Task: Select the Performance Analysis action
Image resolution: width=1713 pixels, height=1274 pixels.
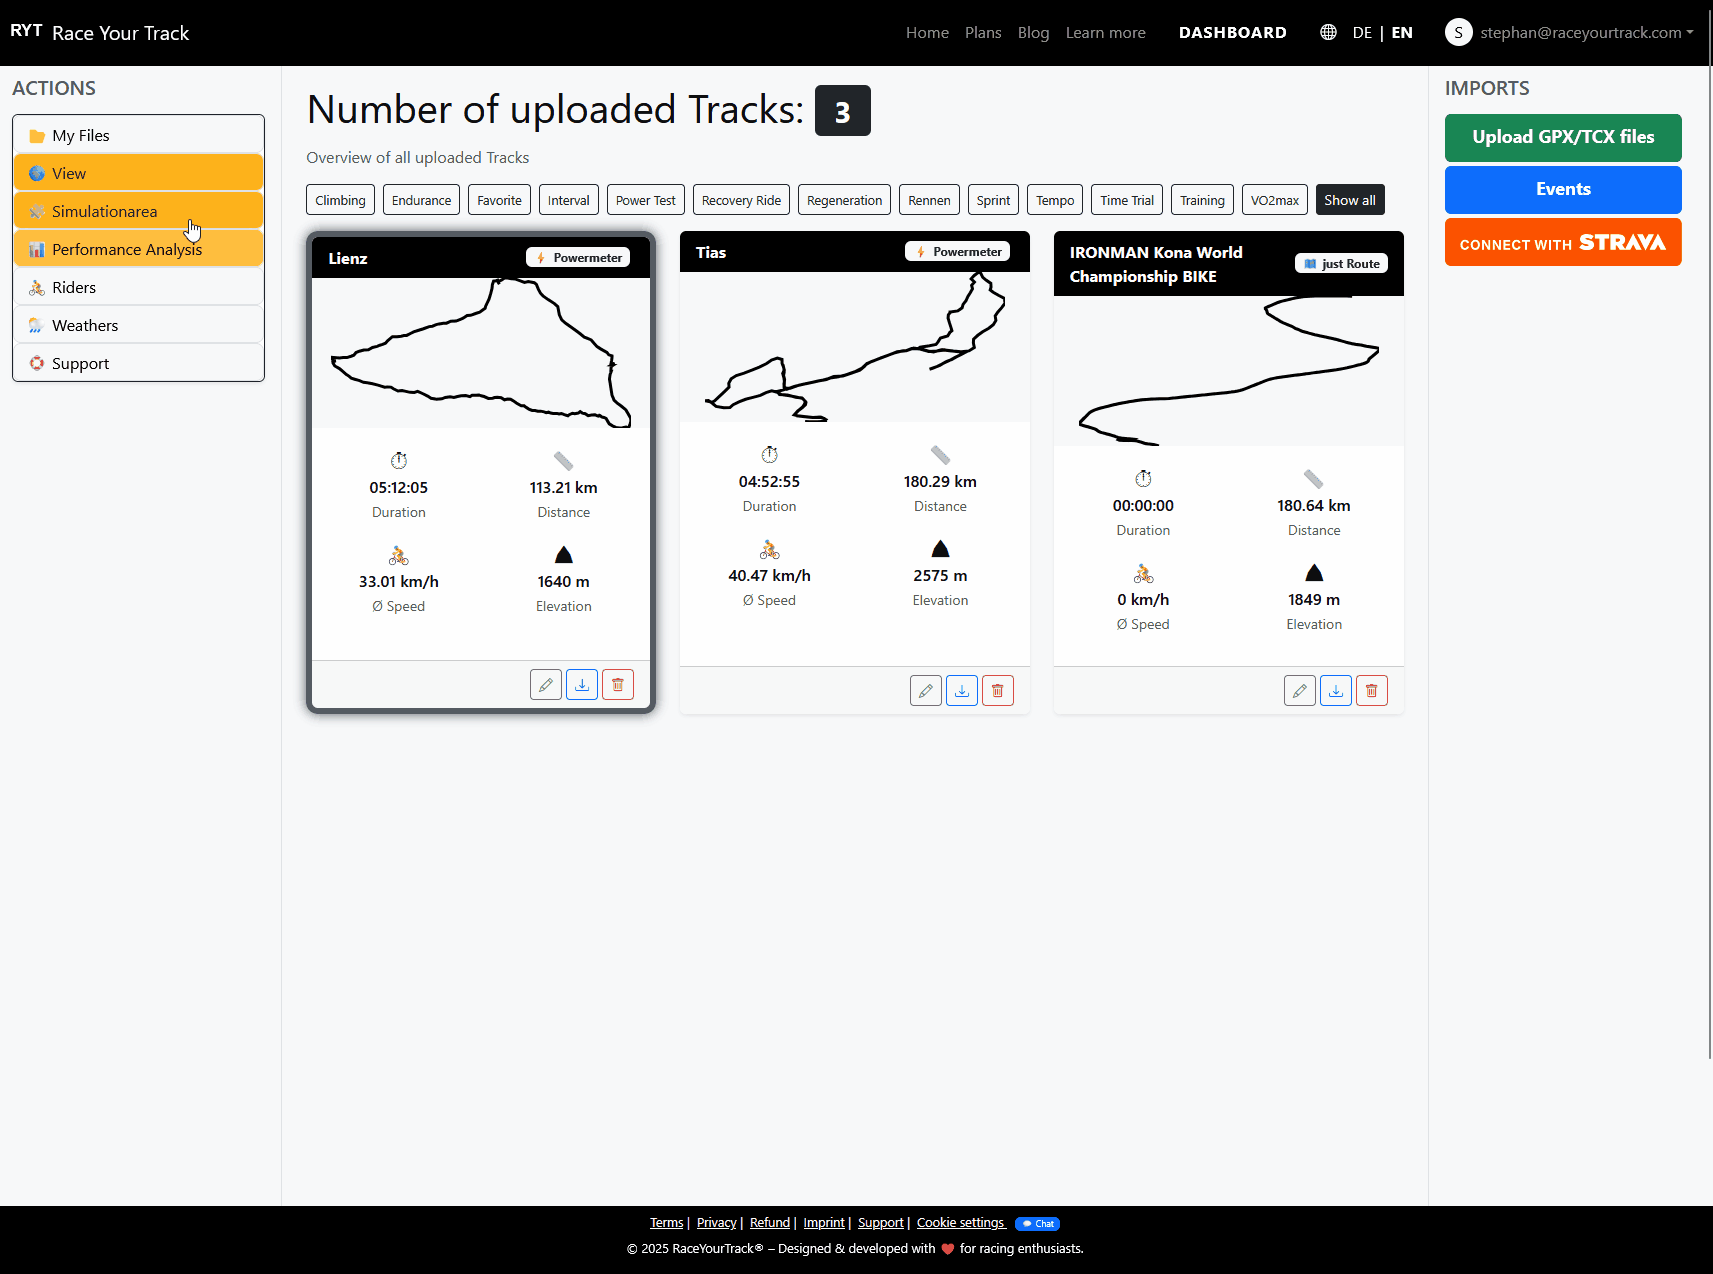Action: (x=126, y=249)
